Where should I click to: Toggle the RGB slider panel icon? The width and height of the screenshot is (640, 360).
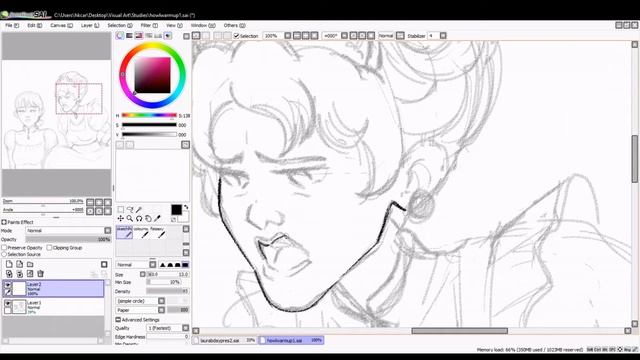click(x=129, y=36)
